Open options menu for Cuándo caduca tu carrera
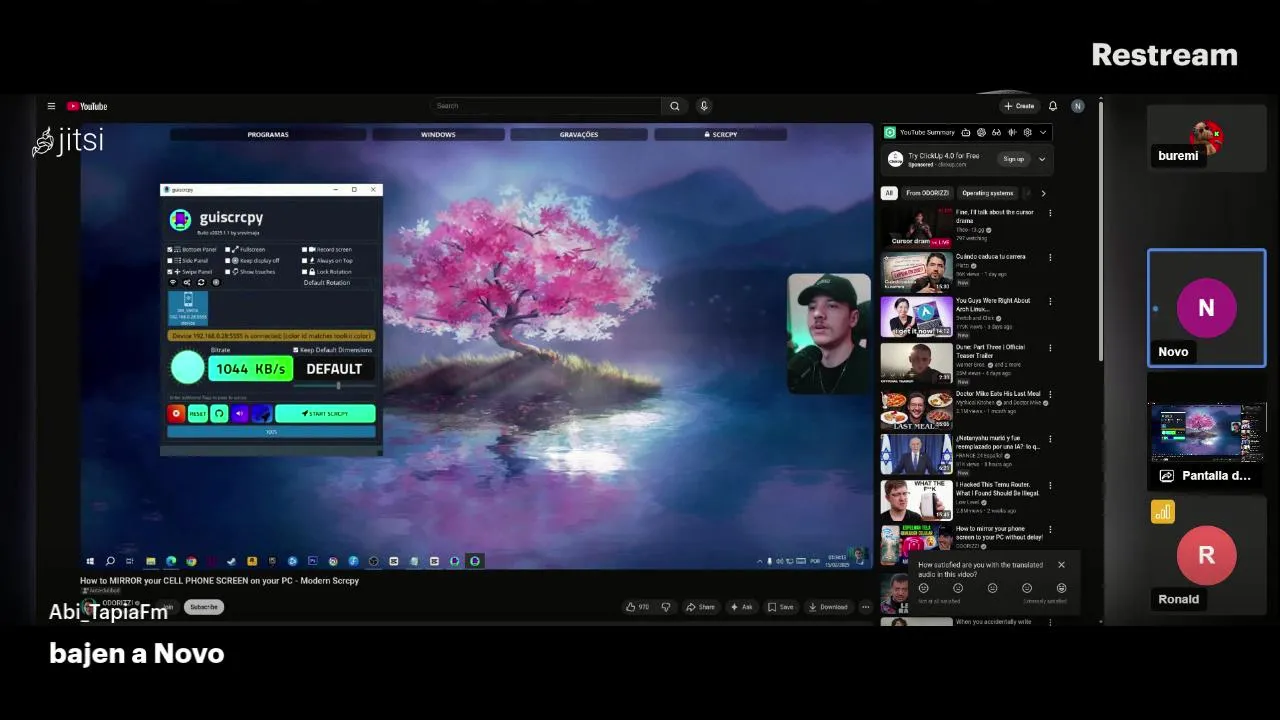The image size is (1280, 720). tap(1050, 257)
